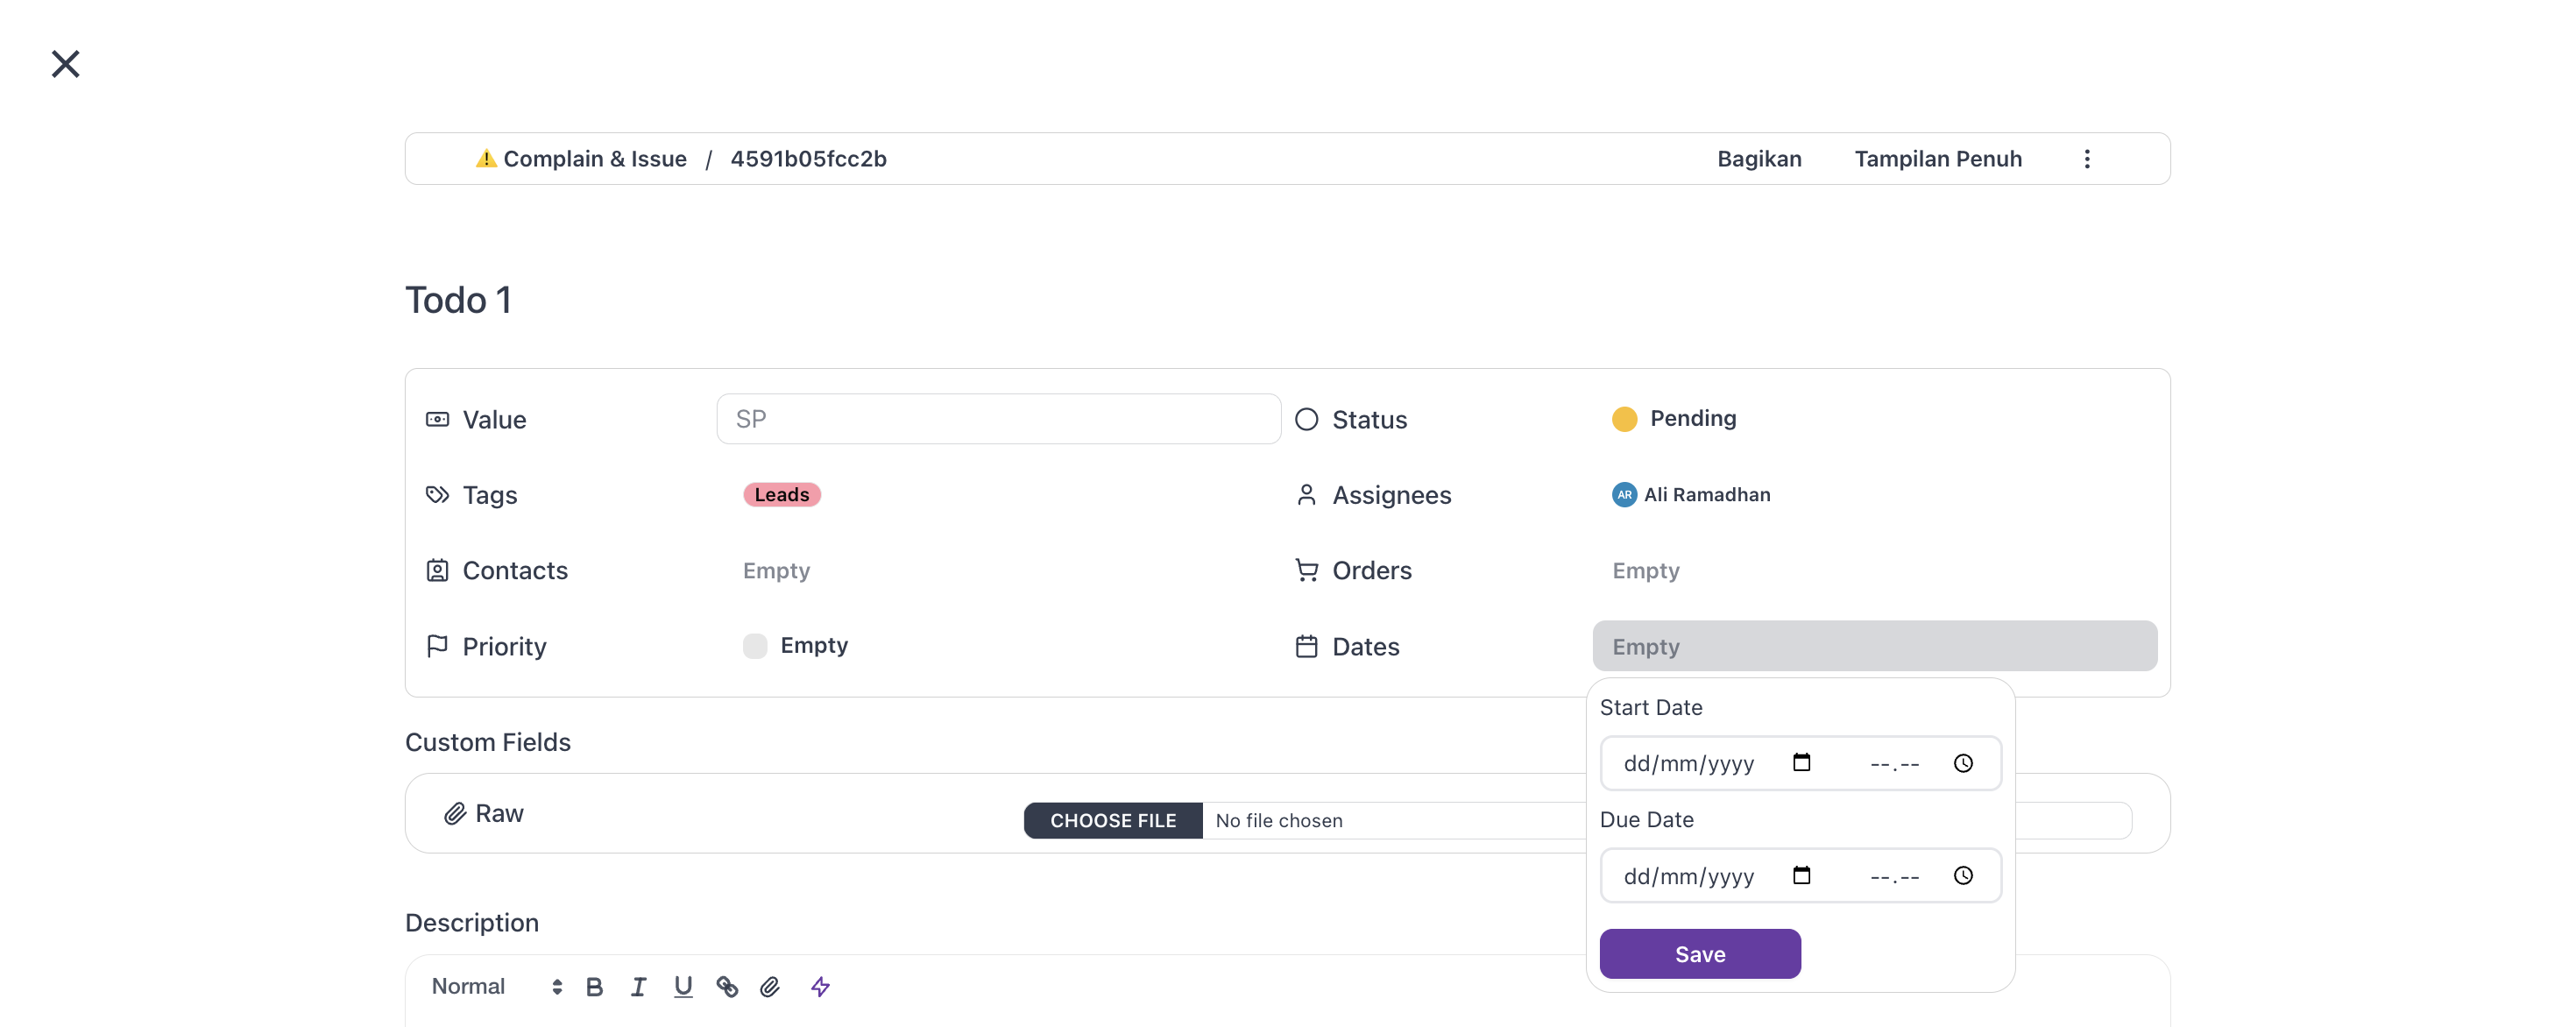Viewport: 2576px width, 1027px height.
Task: Click the Orders cart icon
Action: pyautogui.click(x=1306, y=570)
